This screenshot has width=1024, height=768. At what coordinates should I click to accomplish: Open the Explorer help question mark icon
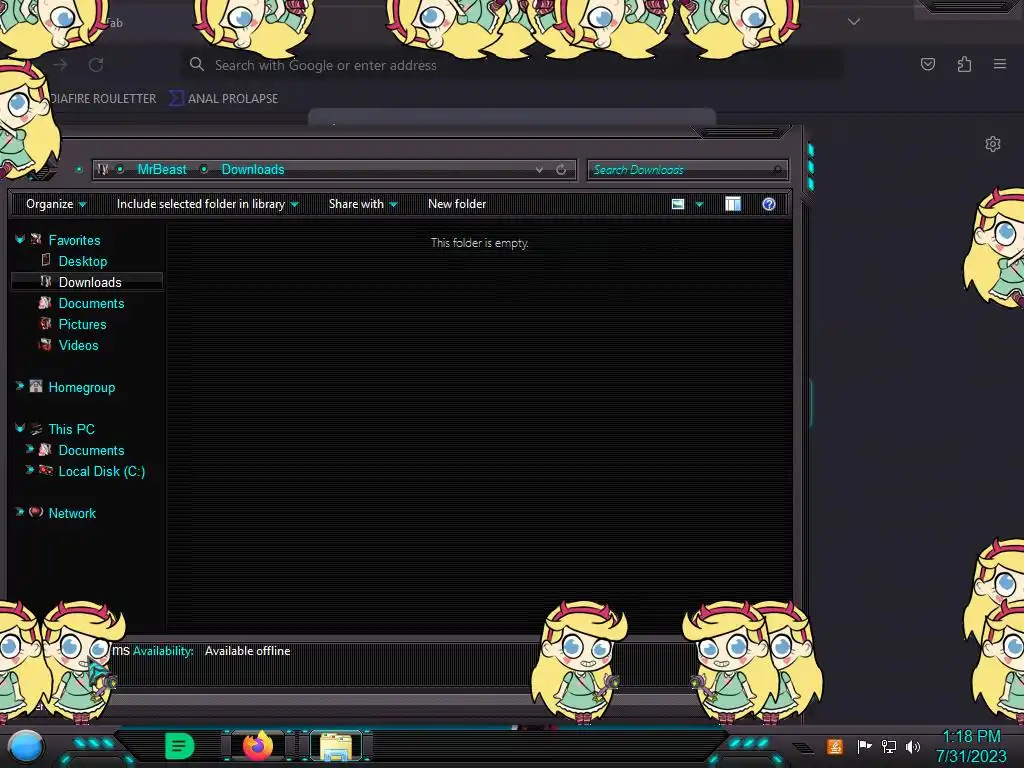click(769, 204)
